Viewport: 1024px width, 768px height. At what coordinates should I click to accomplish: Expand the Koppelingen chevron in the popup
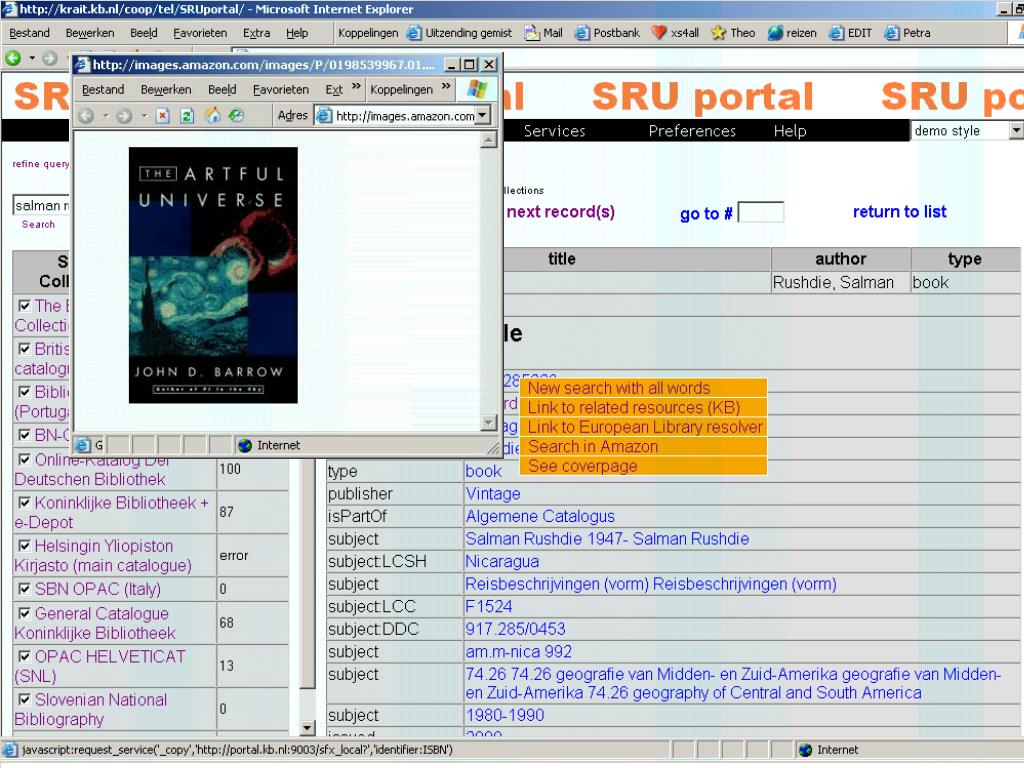pos(445,86)
